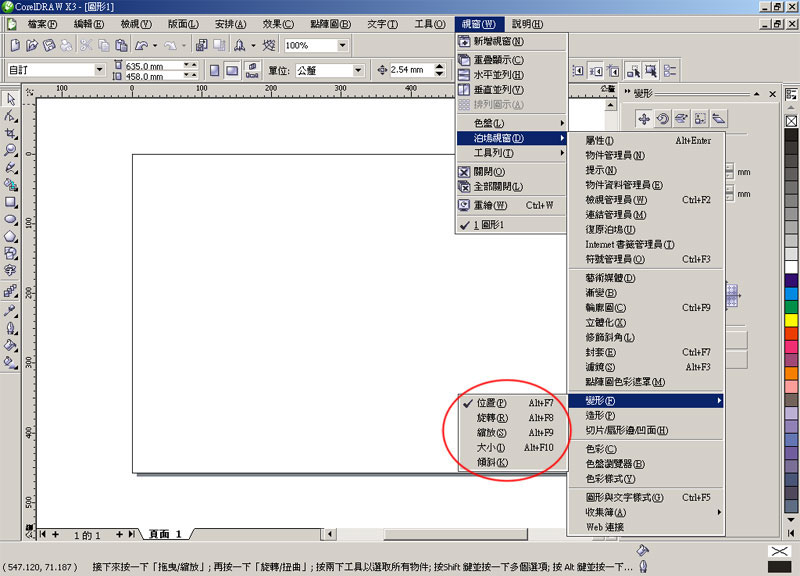The image size is (800, 576).
Task: Open the Position tab icon in Transform docker
Action: pos(644,119)
